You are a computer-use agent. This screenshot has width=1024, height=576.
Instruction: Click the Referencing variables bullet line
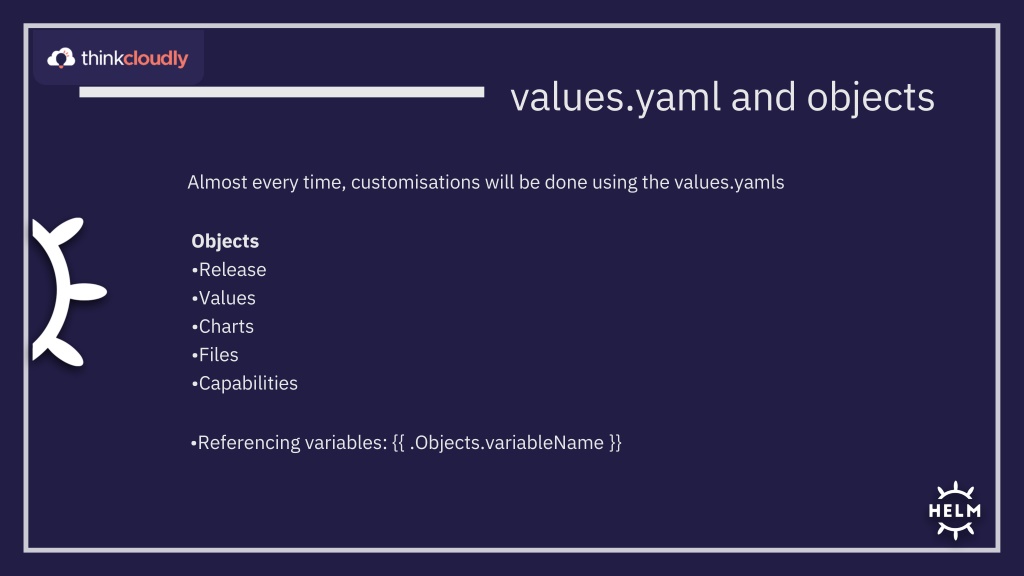click(406, 443)
